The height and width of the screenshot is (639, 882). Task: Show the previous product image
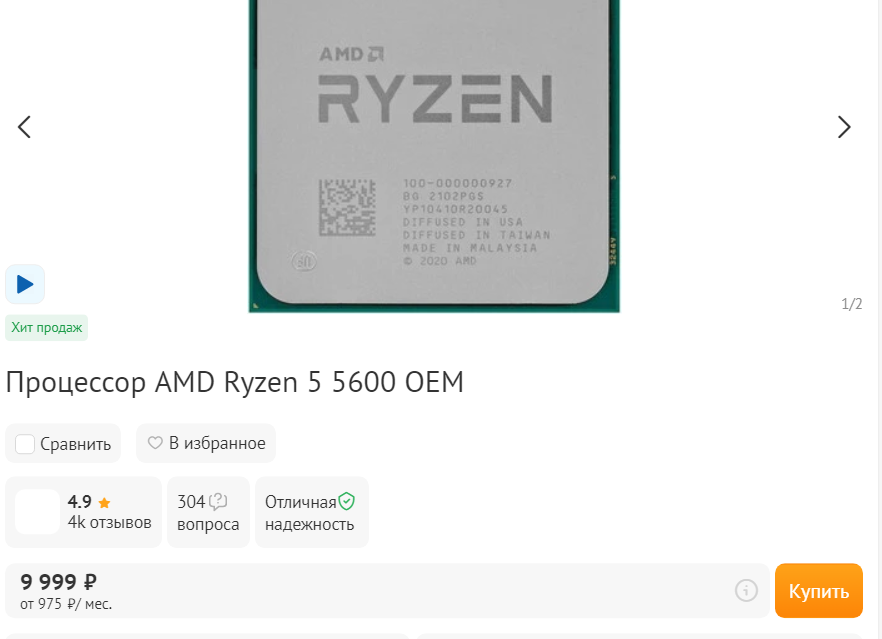tap(24, 127)
